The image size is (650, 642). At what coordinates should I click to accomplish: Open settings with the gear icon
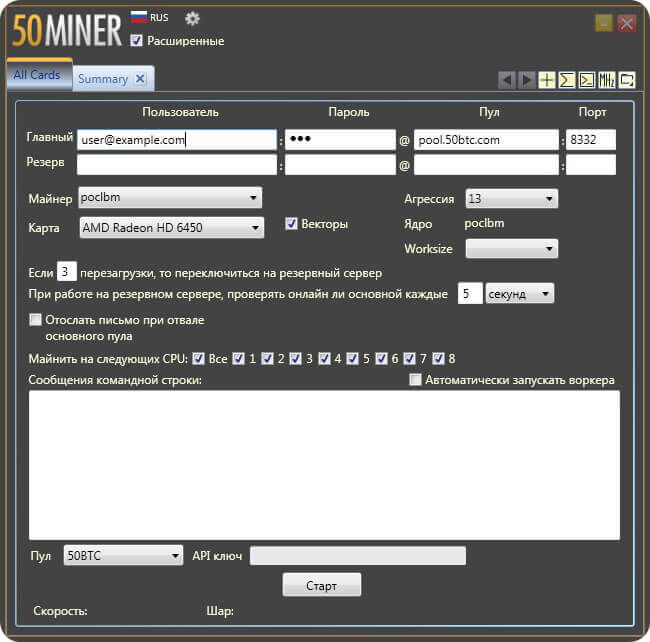[192, 18]
